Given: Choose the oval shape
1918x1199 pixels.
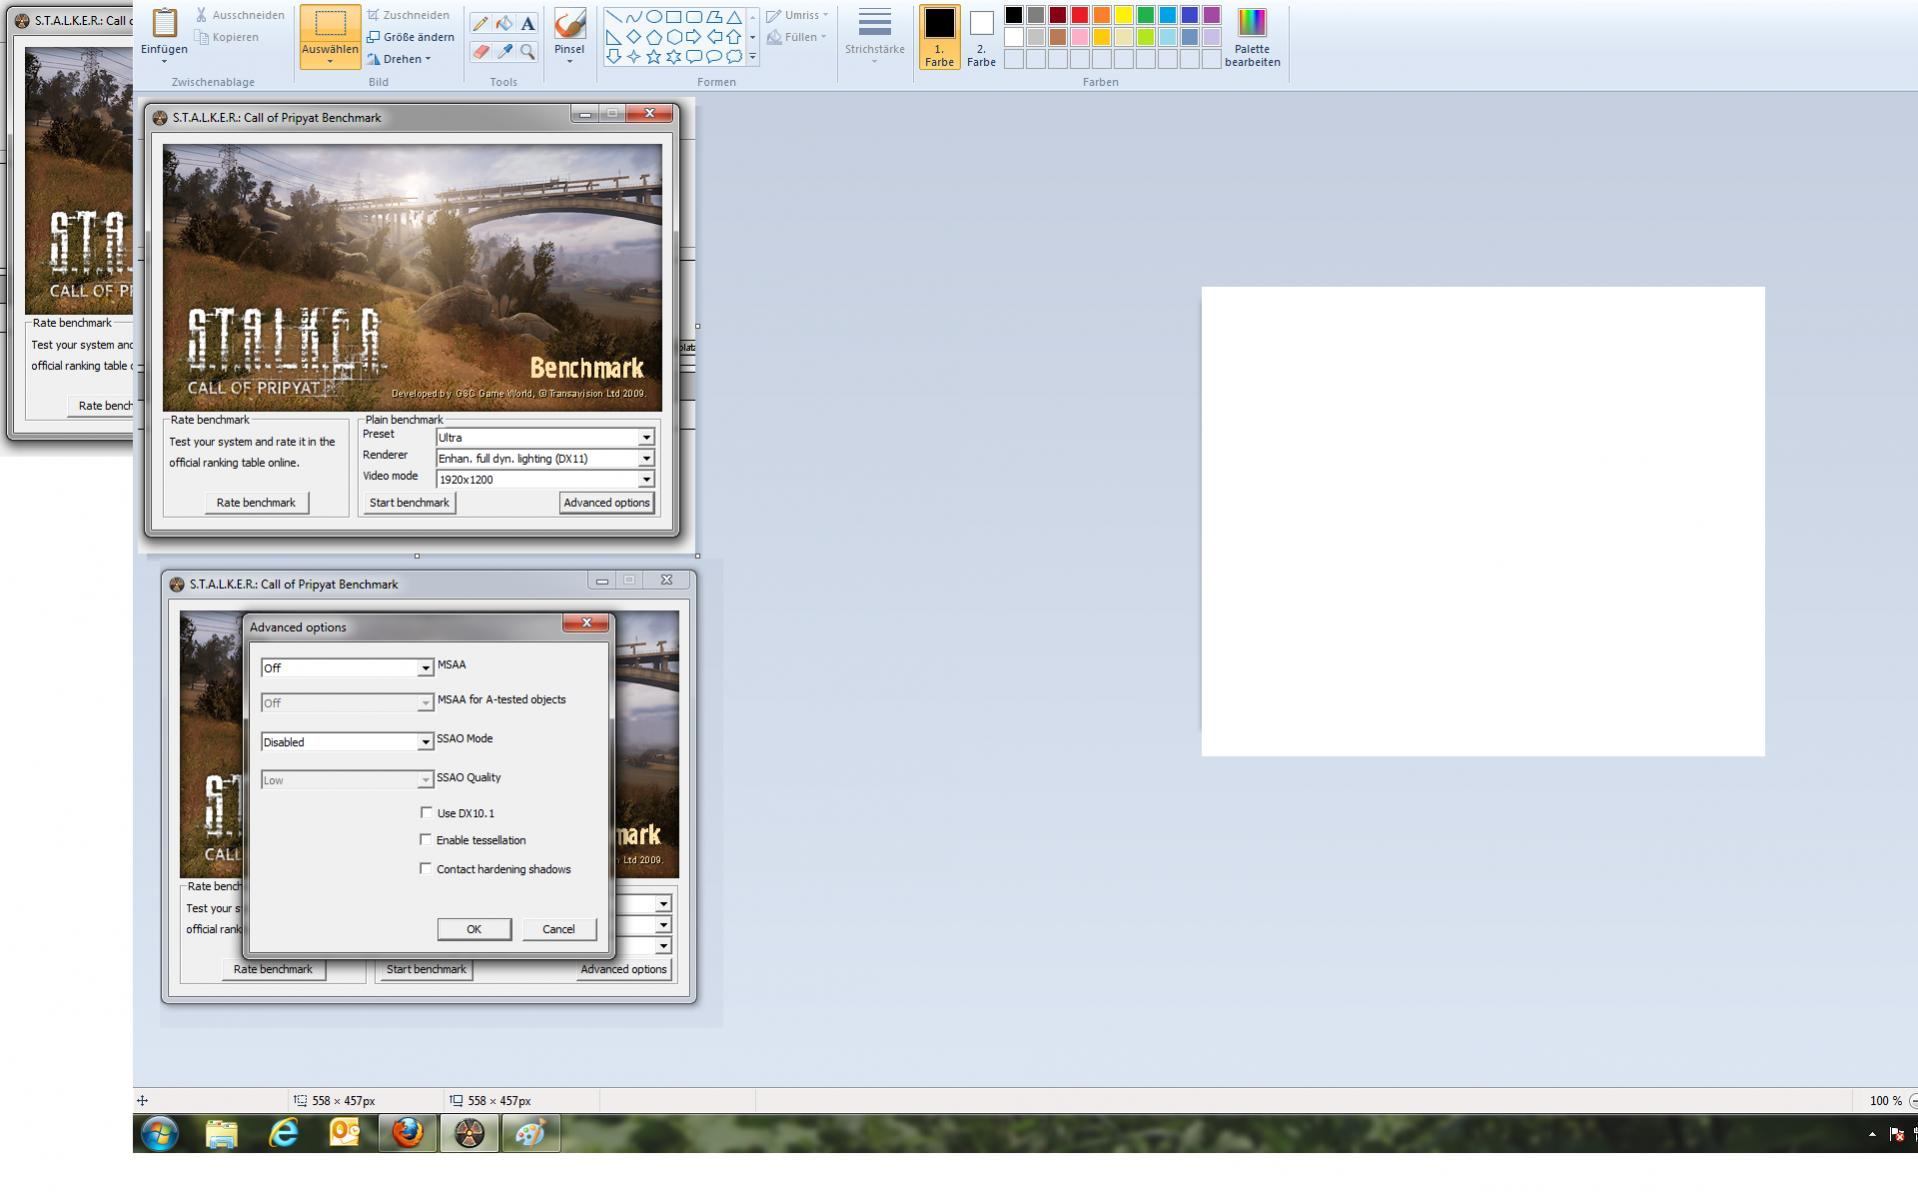Looking at the screenshot, I should [653, 17].
